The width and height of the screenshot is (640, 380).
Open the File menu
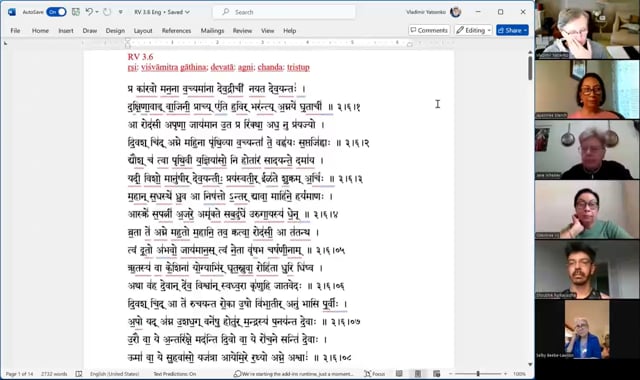coord(15,31)
